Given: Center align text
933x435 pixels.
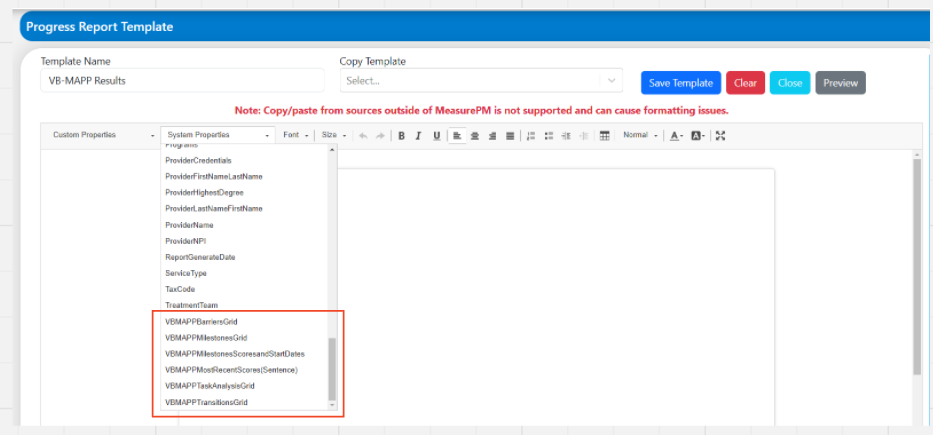Looking at the screenshot, I should point(475,136).
